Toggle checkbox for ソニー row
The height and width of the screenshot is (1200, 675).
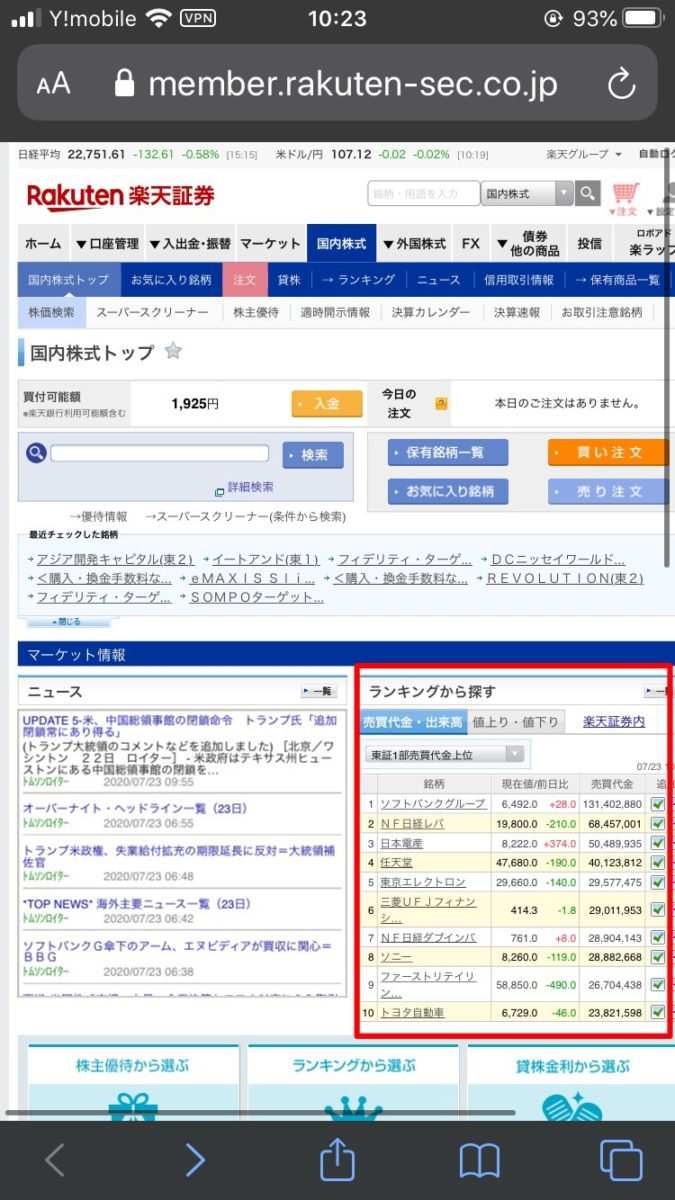point(658,957)
